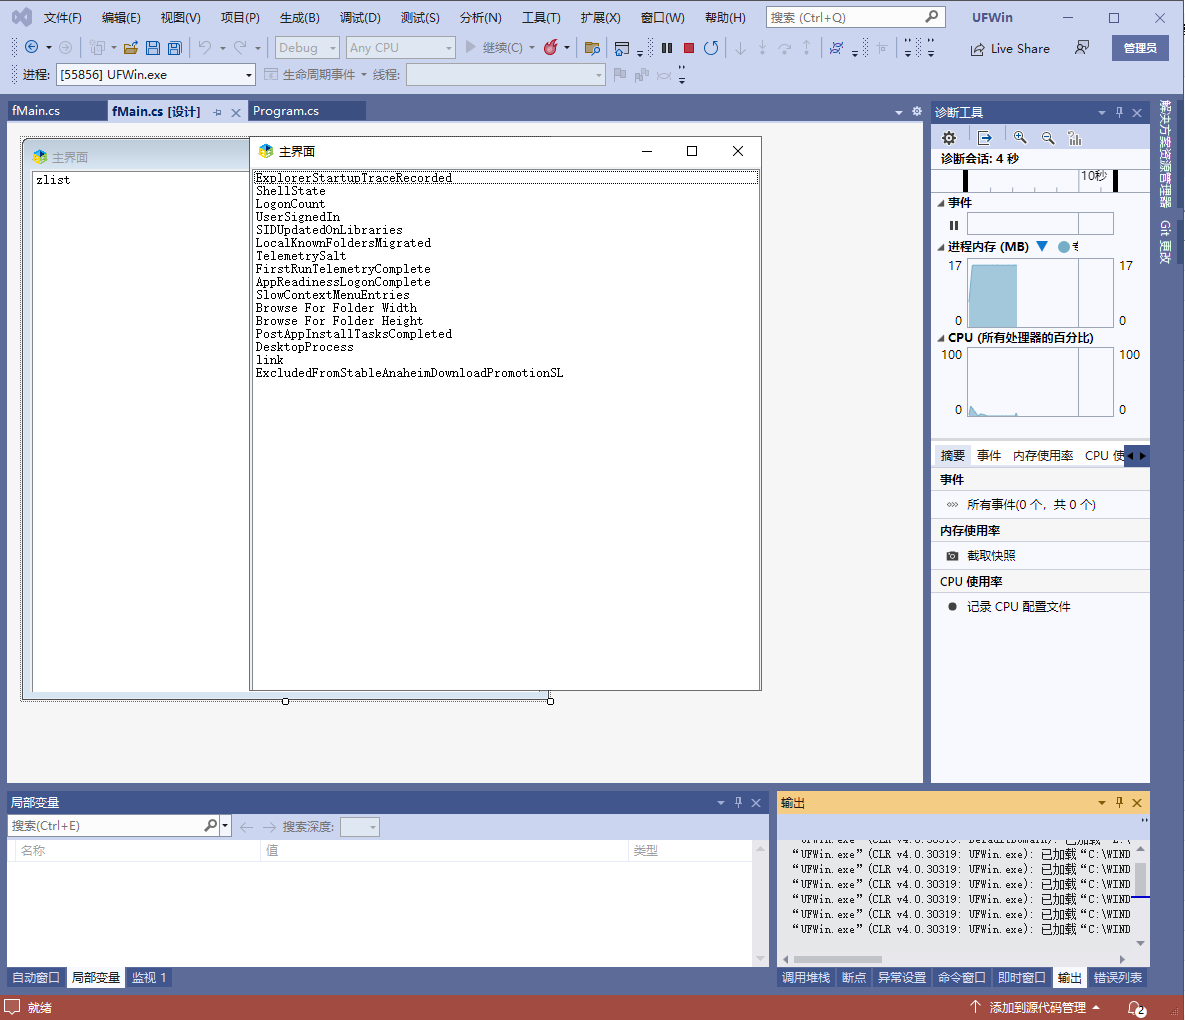Pause debugging with the break all icon
Screen dimensions: 1185x1020
[x=667, y=48]
